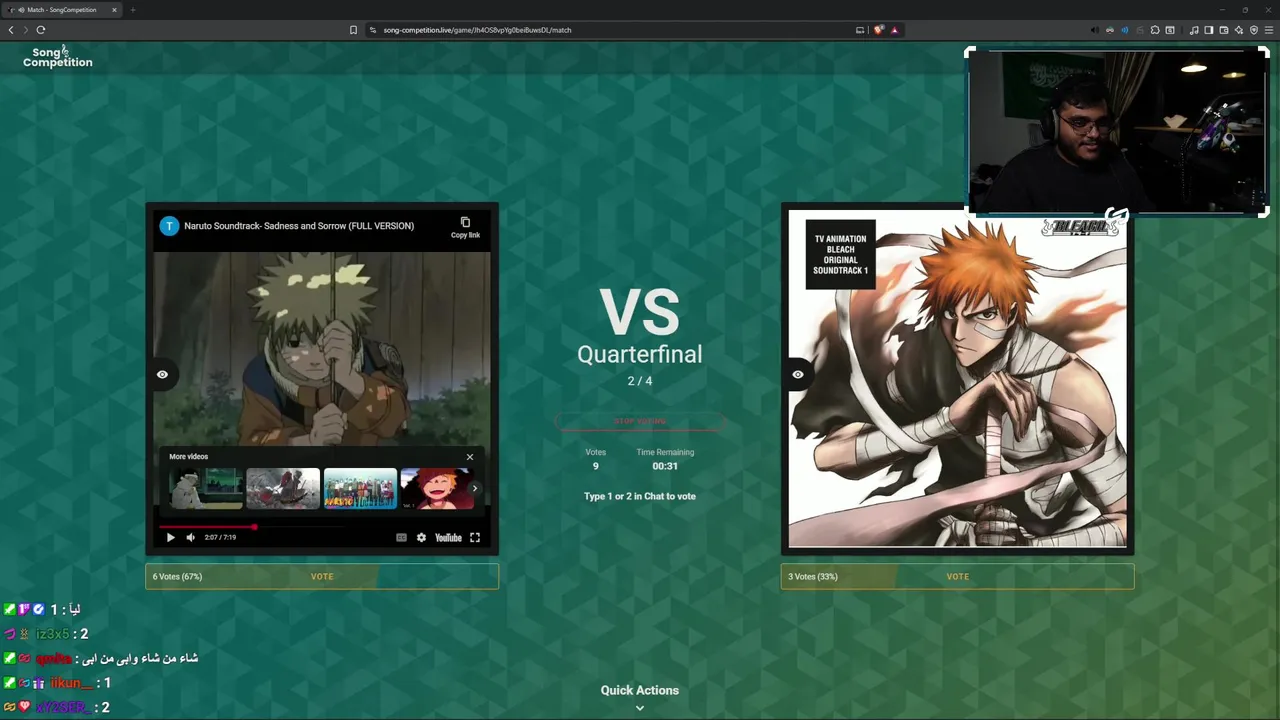
Task: Click the Stop Voting button
Action: click(640, 421)
